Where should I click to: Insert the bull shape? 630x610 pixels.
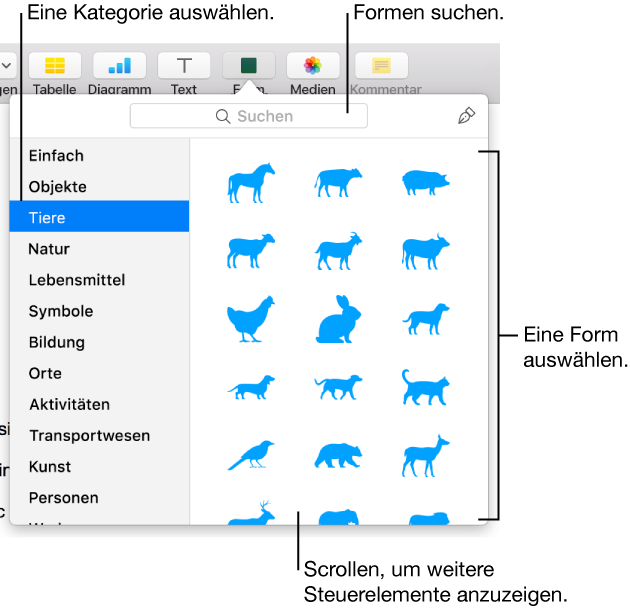[x=426, y=251]
